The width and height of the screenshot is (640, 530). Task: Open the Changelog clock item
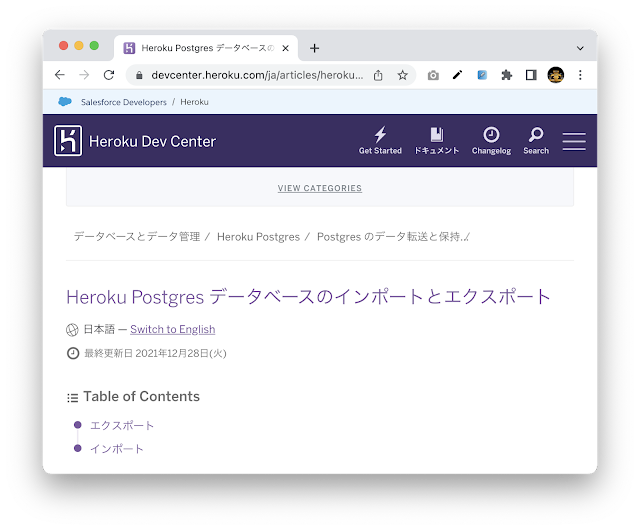(x=491, y=141)
